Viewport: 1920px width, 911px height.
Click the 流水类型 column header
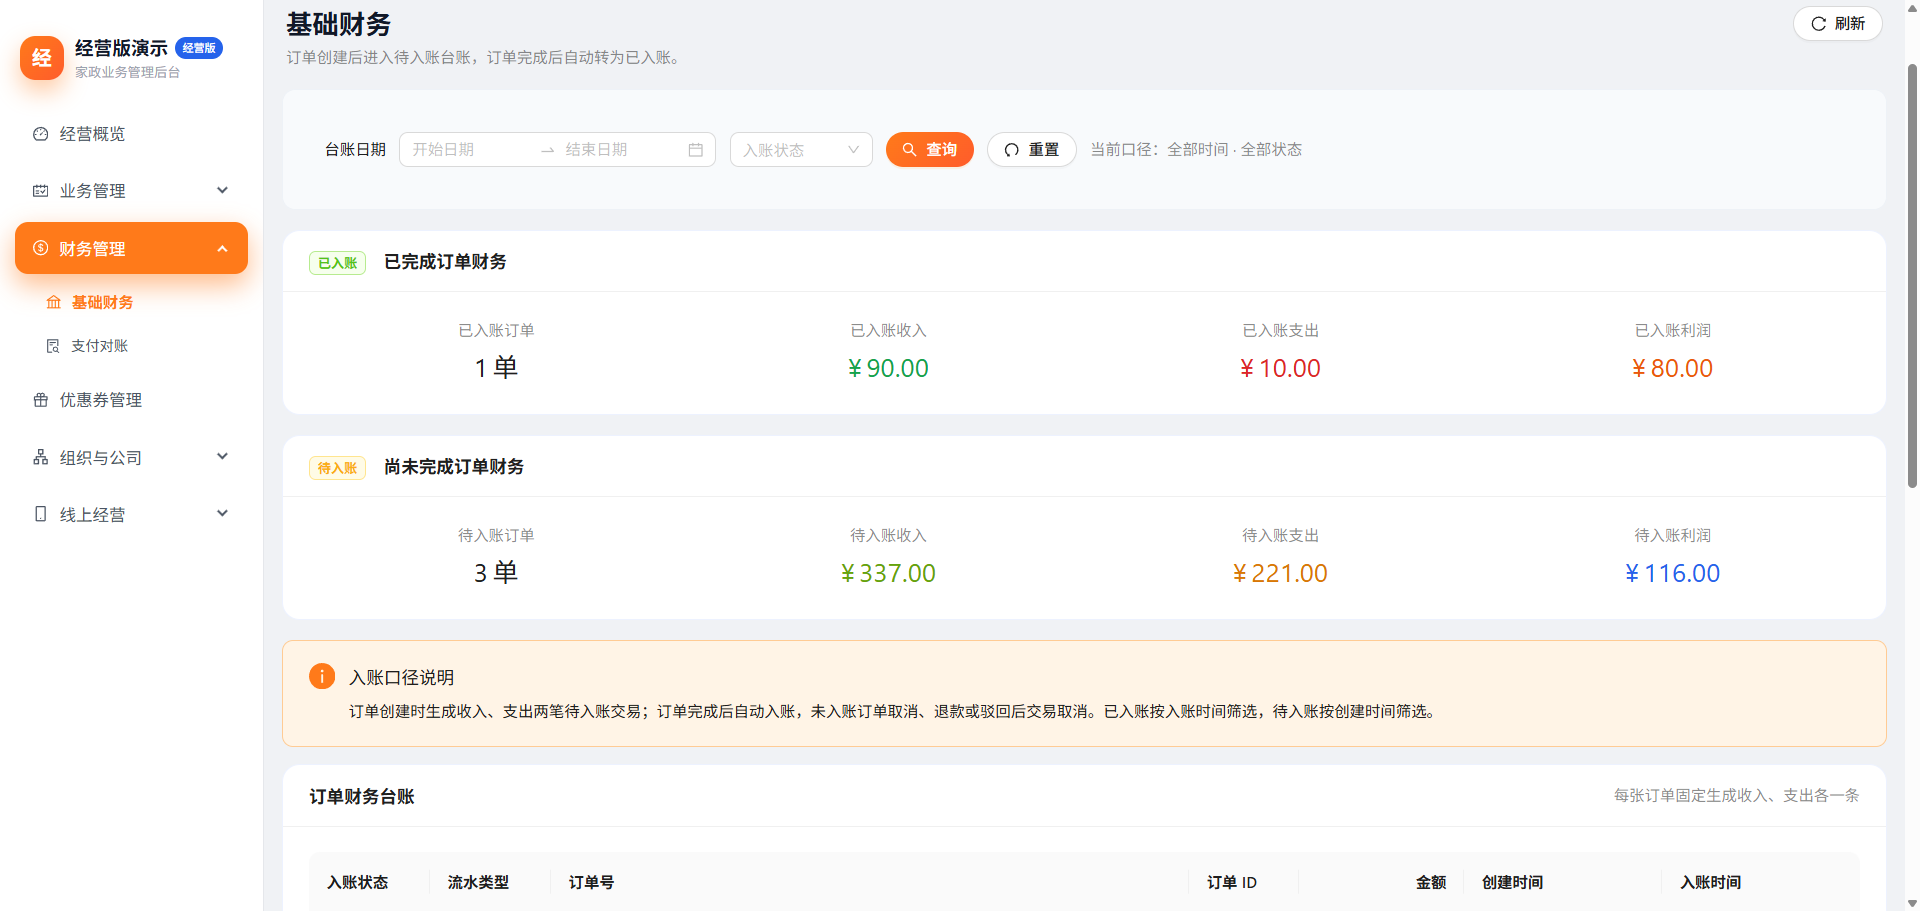click(478, 882)
